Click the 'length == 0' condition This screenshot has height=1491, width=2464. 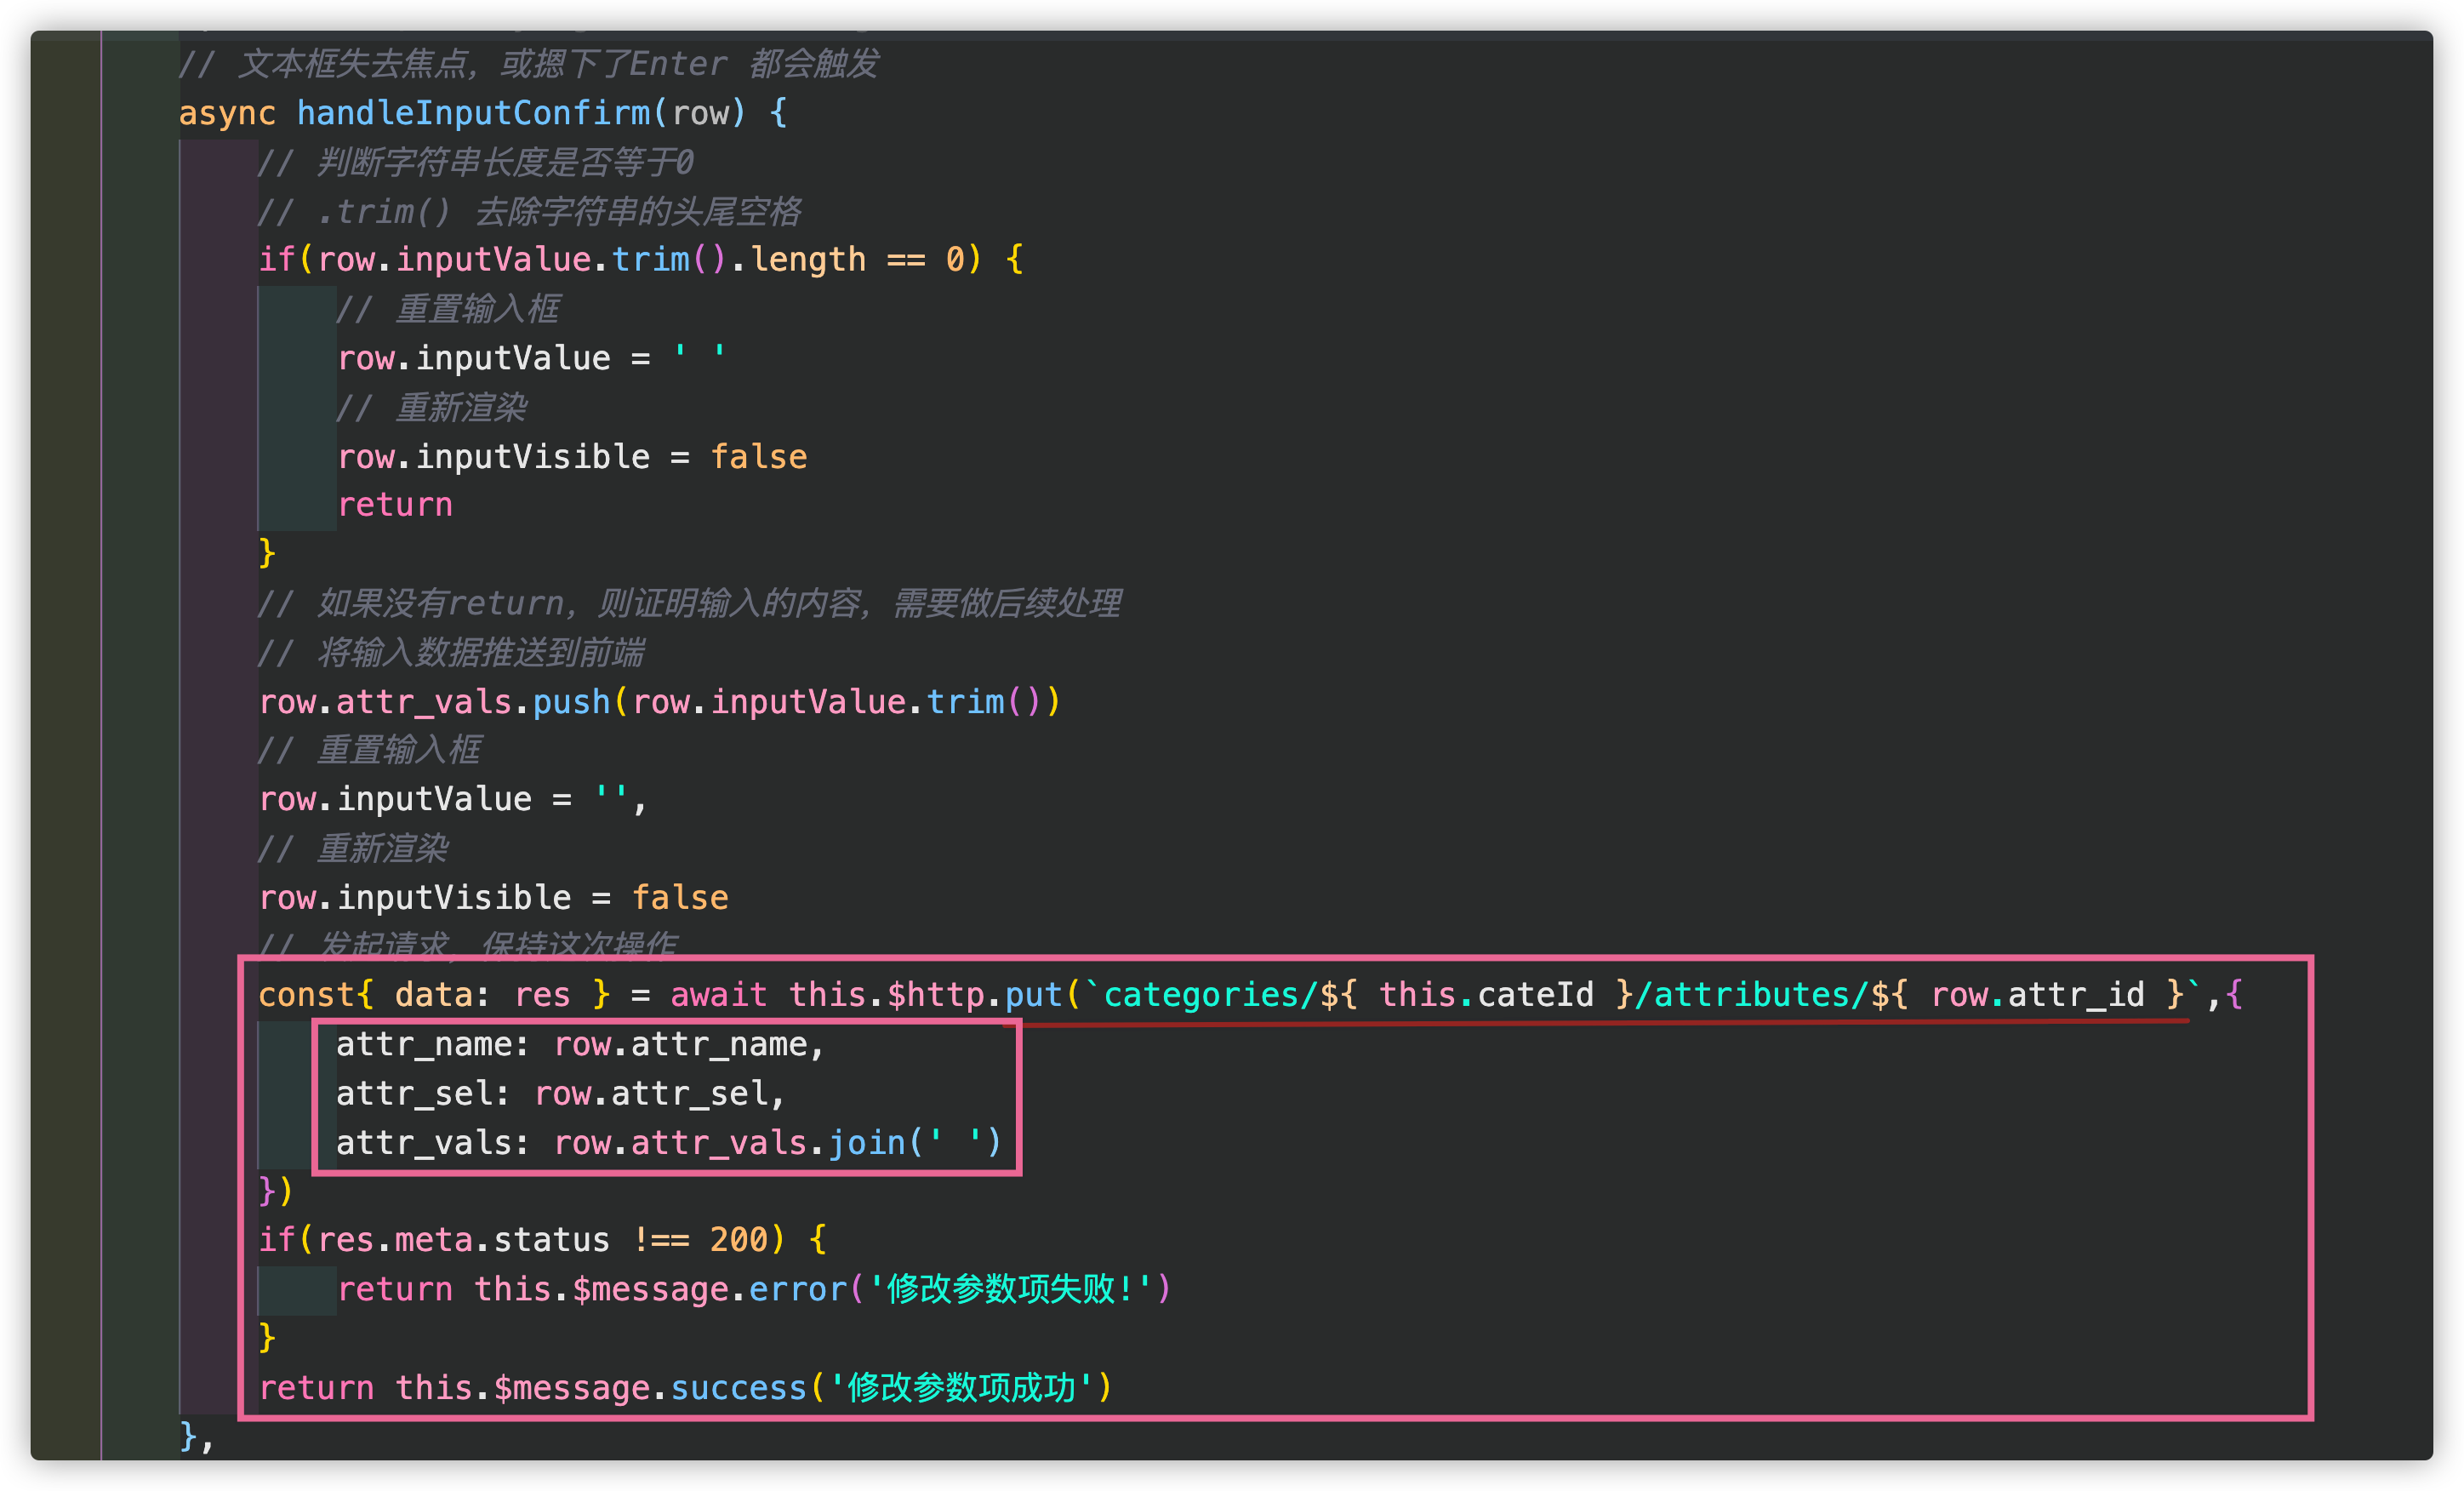pos(858,260)
